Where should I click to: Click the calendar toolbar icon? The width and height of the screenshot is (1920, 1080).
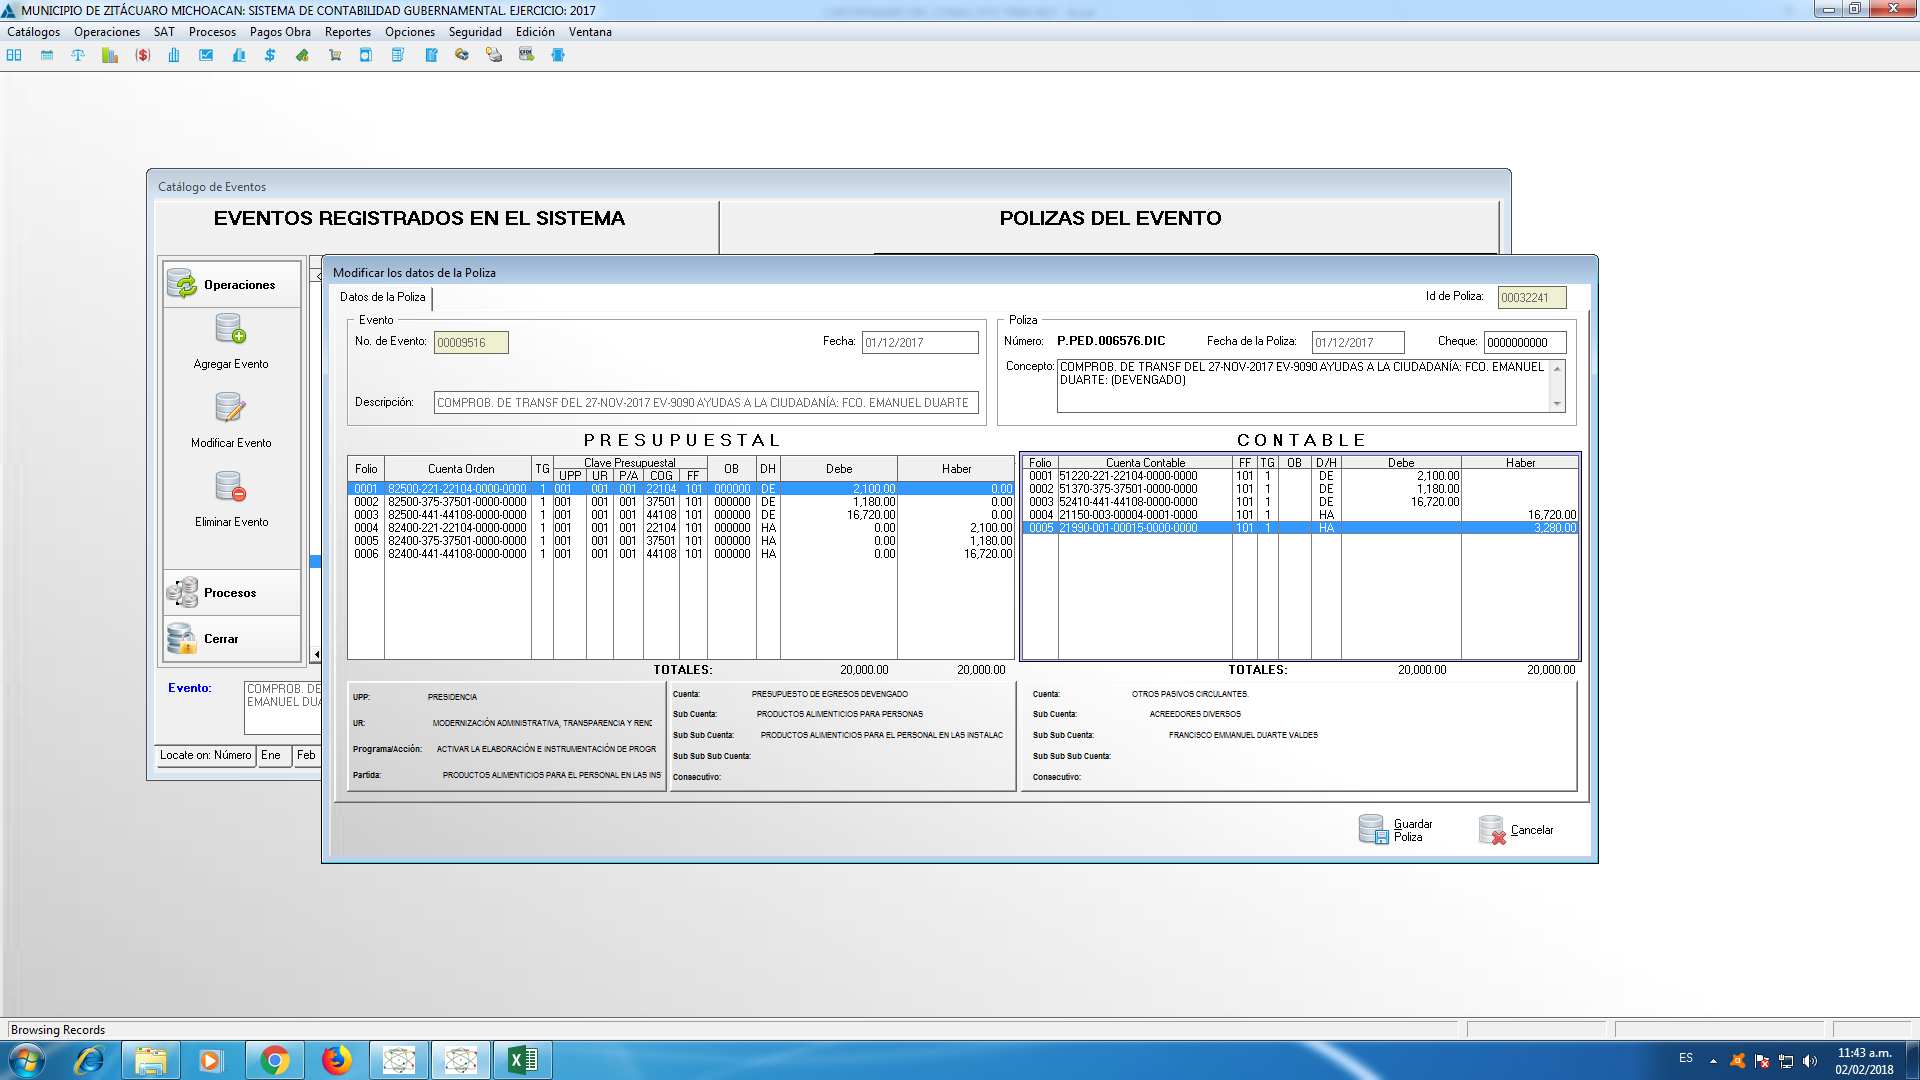47,55
